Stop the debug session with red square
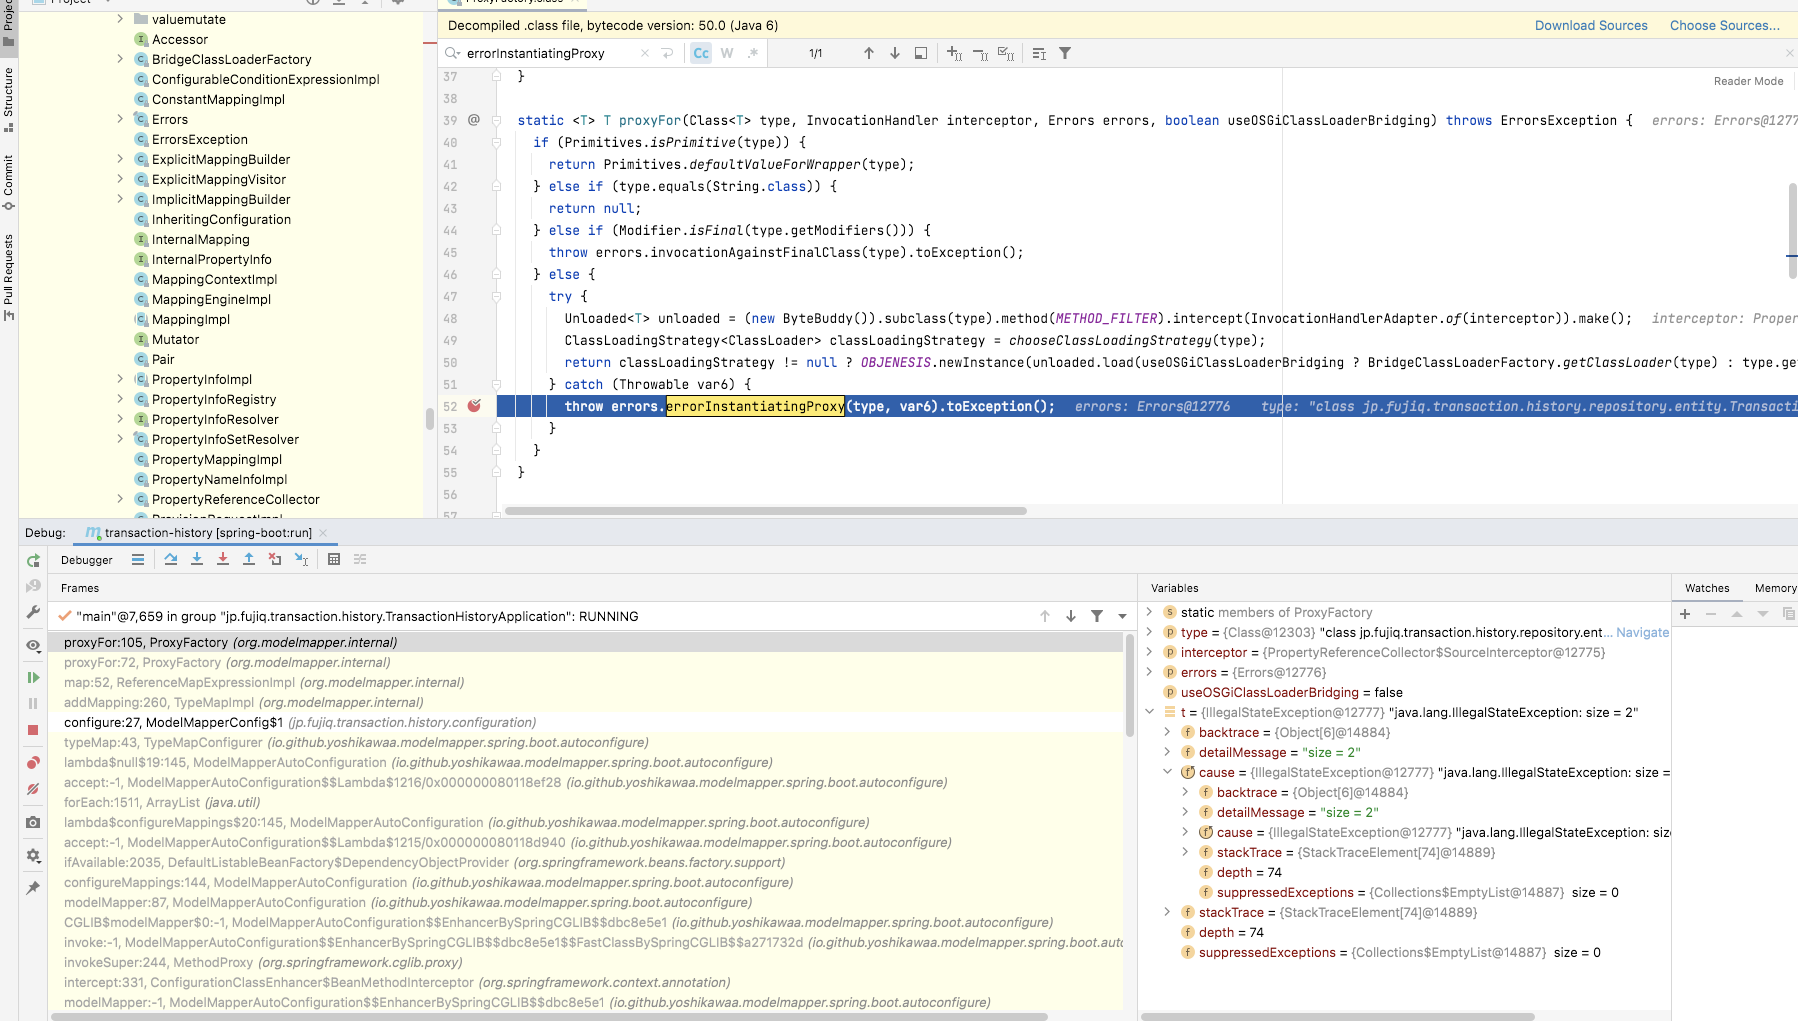This screenshot has height=1021, width=1798. click(x=33, y=730)
